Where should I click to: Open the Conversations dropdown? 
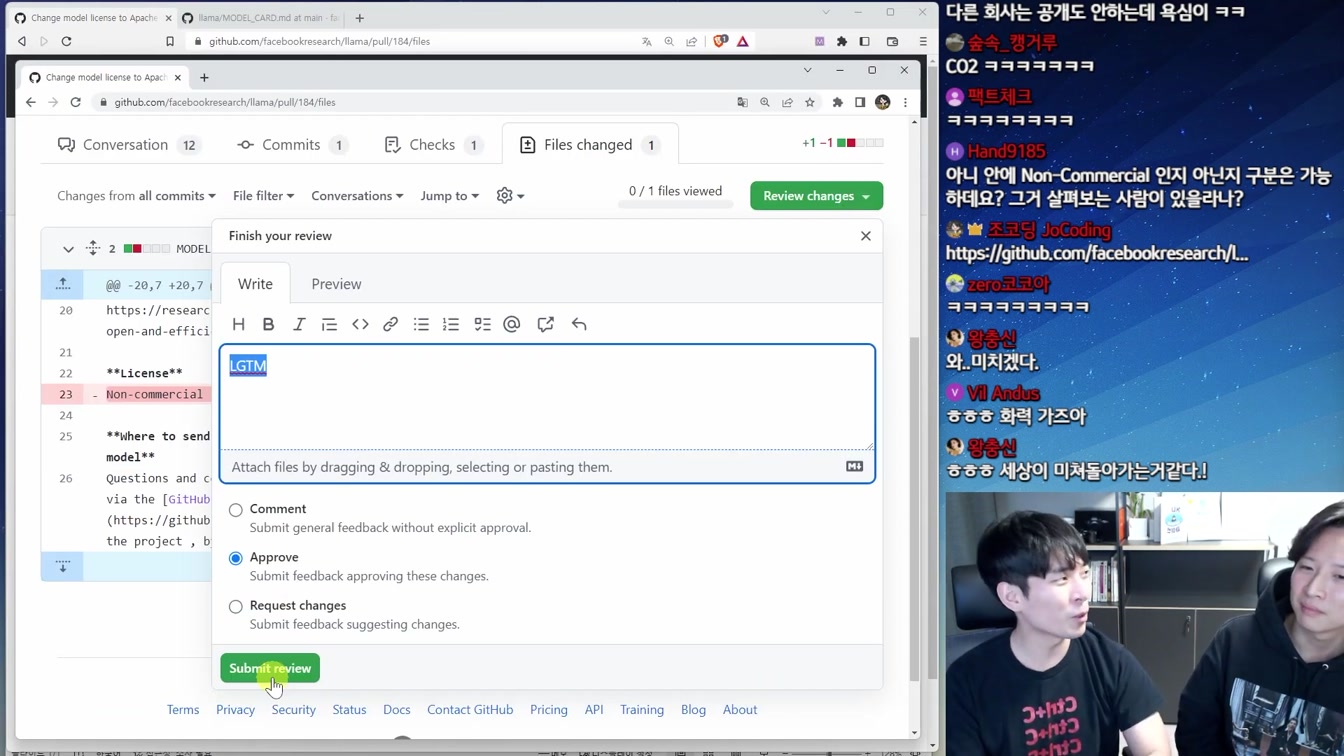click(x=357, y=196)
